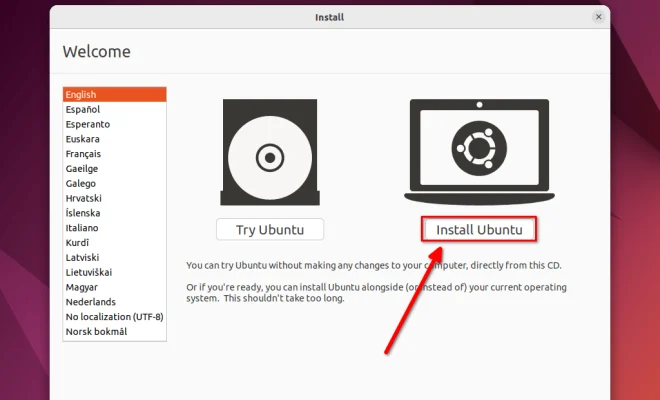Image resolution: width=660 pixels, height=400 pixels.
Task: Select Norsk bokmål in the language list
Action: pos(114,331)
